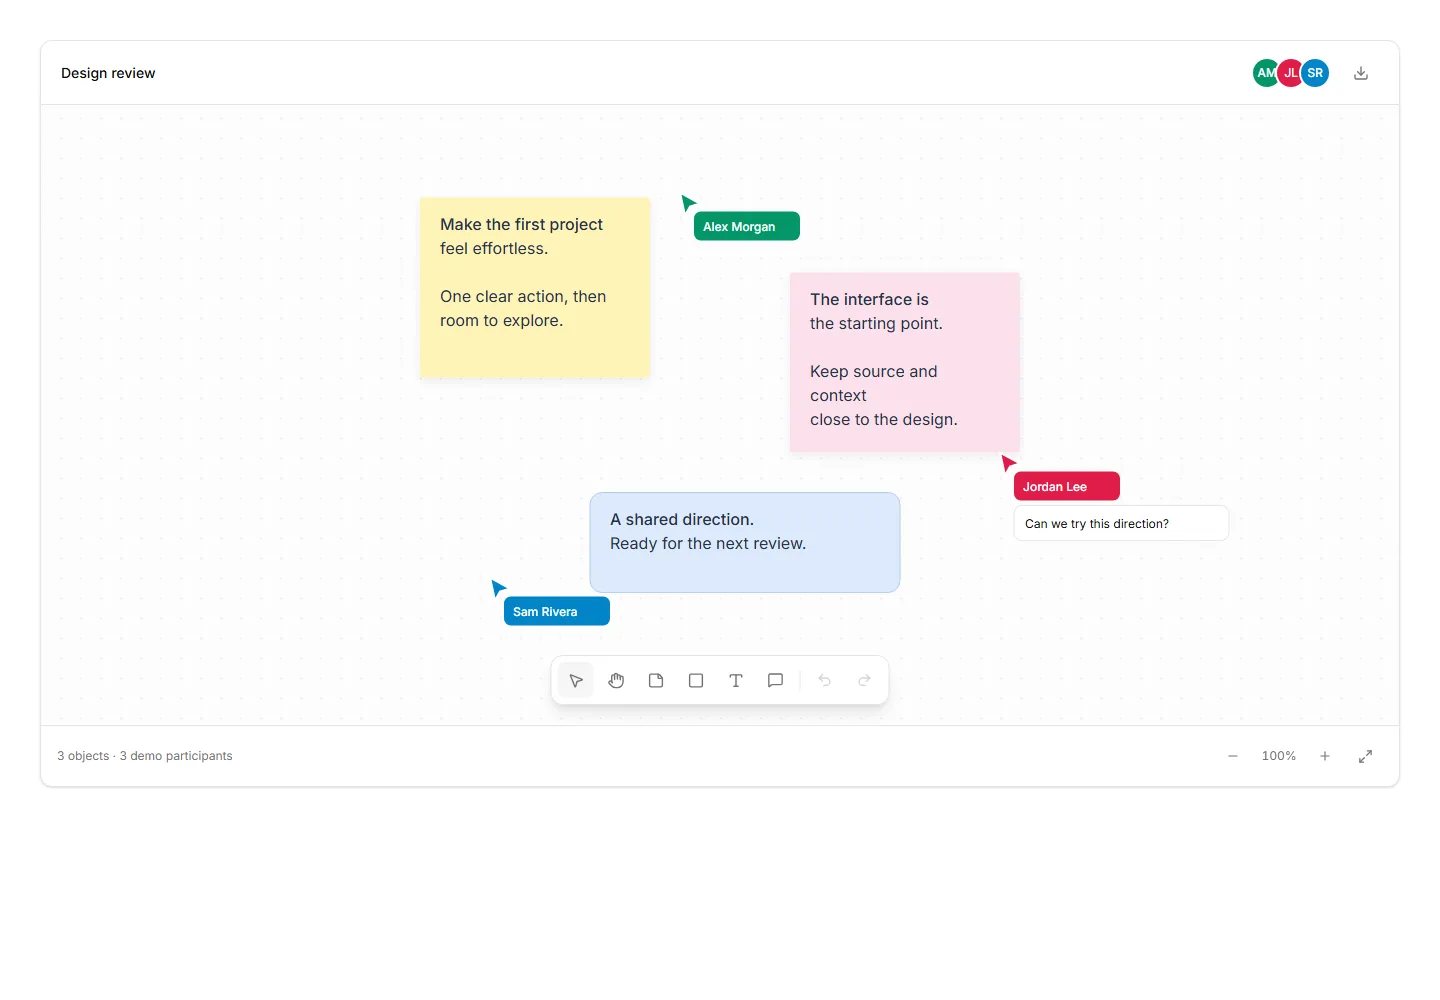Select the text tool
Image resolution: width=1440 pixels, height=1000 pixels.
736,680
